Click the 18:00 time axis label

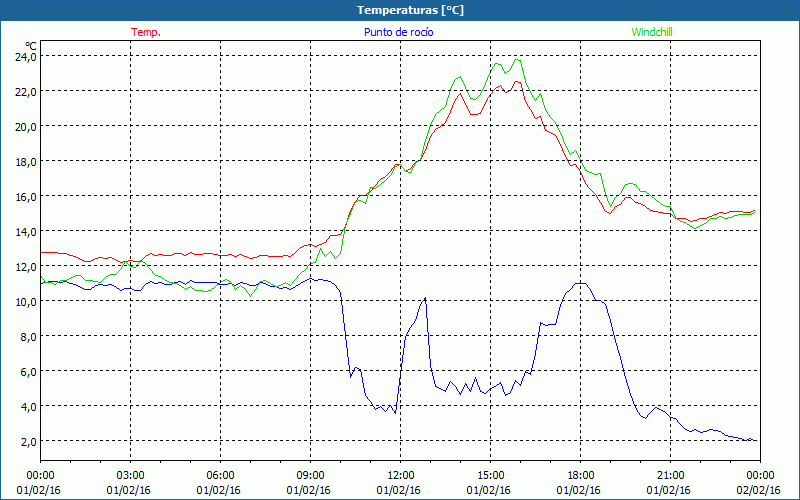(581, 476)
